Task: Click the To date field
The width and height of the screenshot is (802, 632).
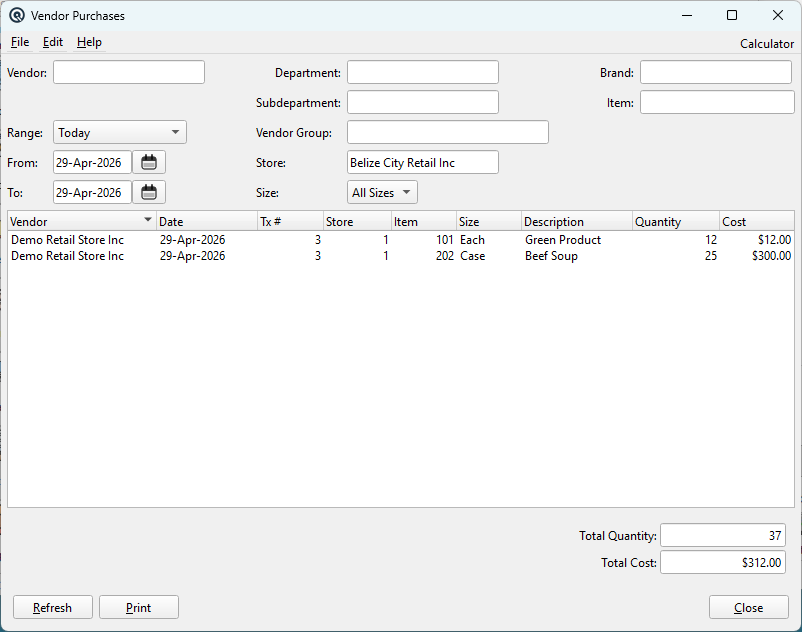Action: (92, 193)
